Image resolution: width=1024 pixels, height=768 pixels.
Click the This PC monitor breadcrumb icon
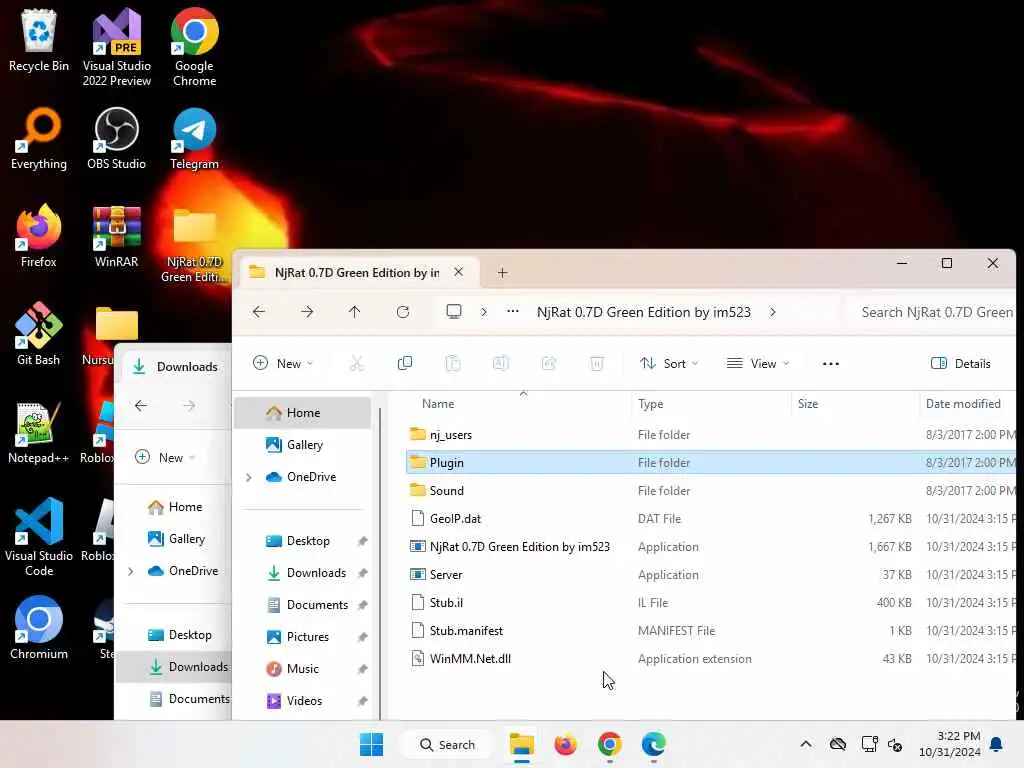tap(454, 312)
